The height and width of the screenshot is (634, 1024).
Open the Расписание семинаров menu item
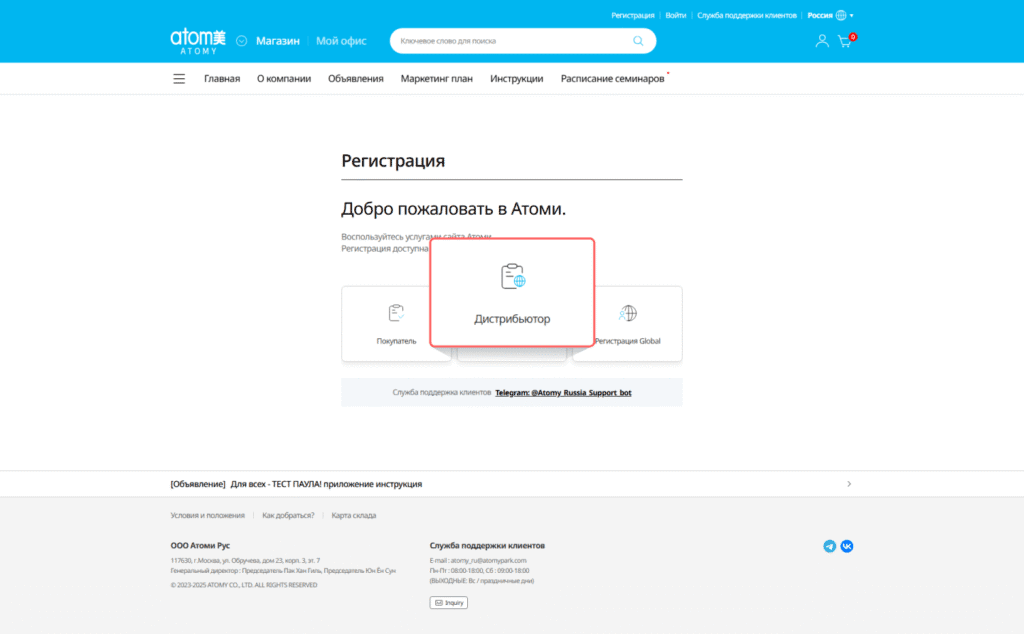[612, 79]
